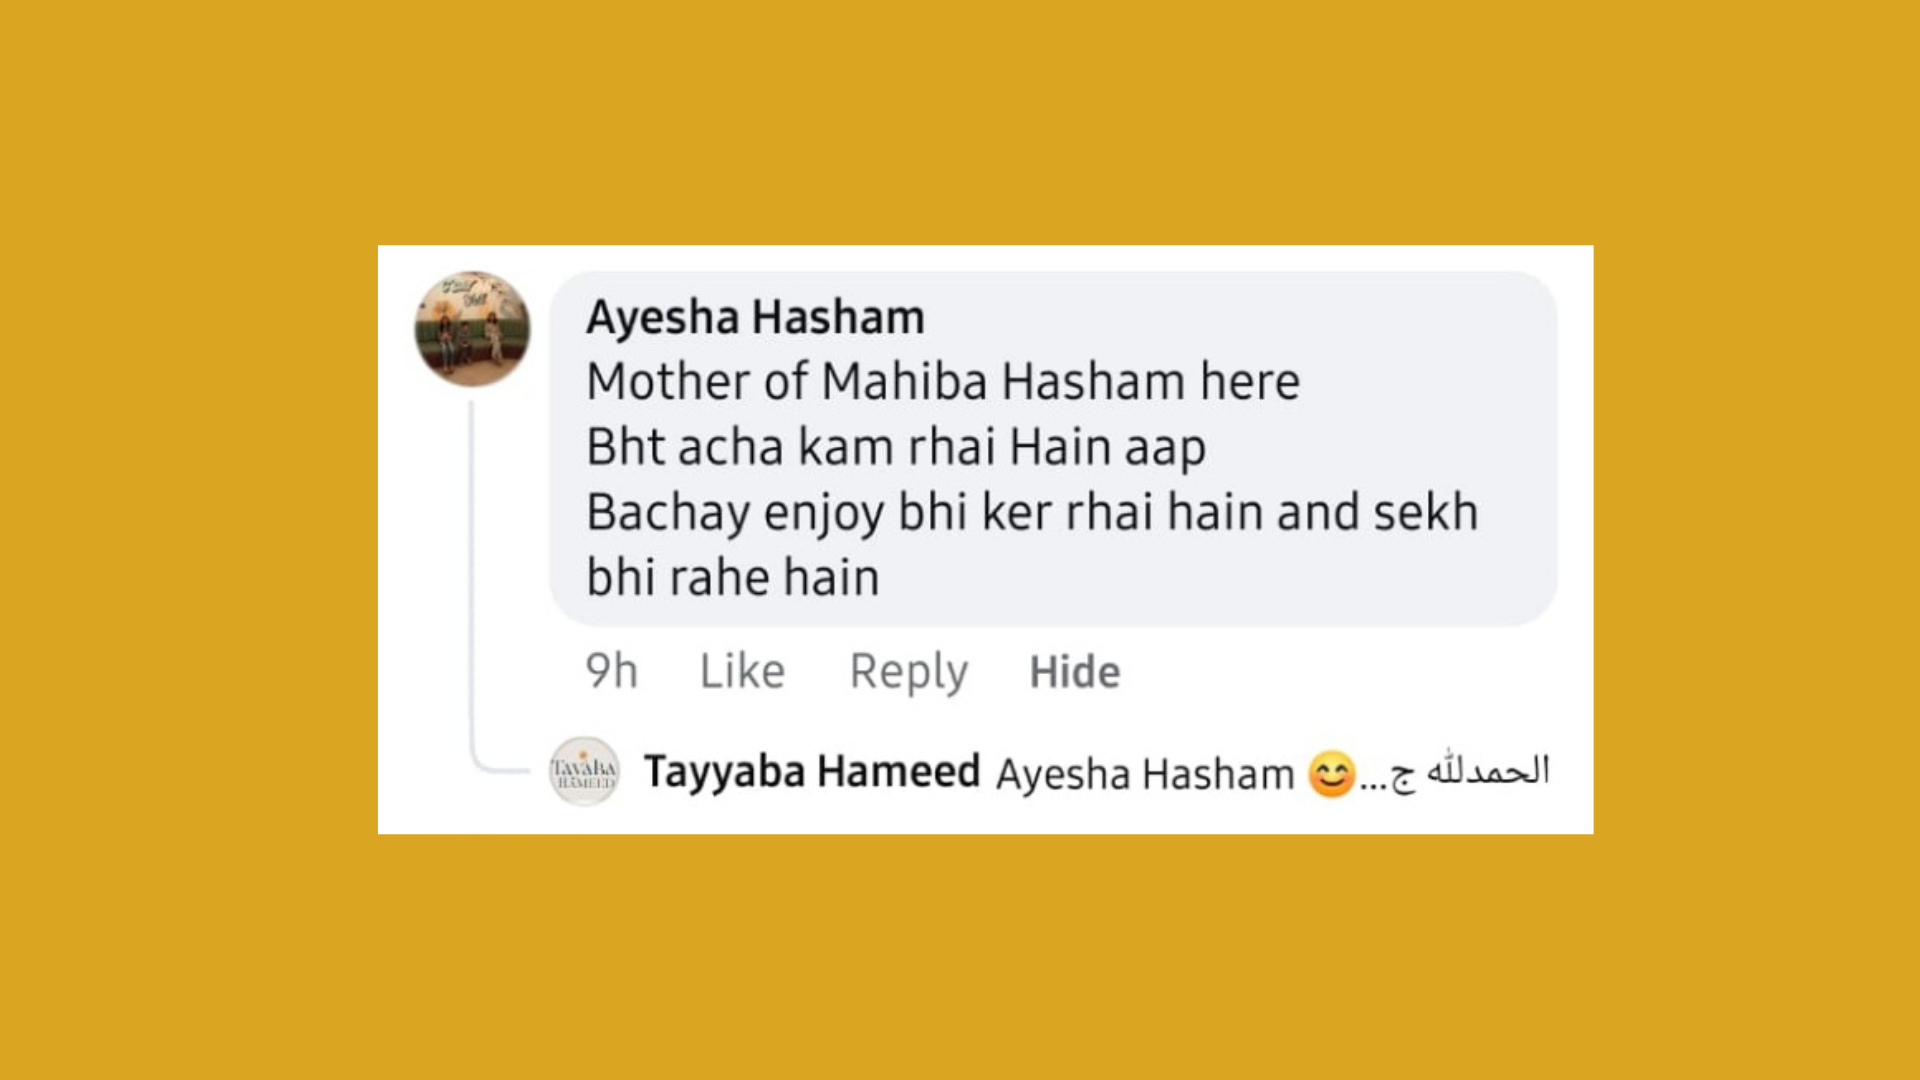Image resolution: width=1920 pixels, height=1080 pixels.
Task: Click the smiling emoji in the reply
Action: coord(1331,774)
